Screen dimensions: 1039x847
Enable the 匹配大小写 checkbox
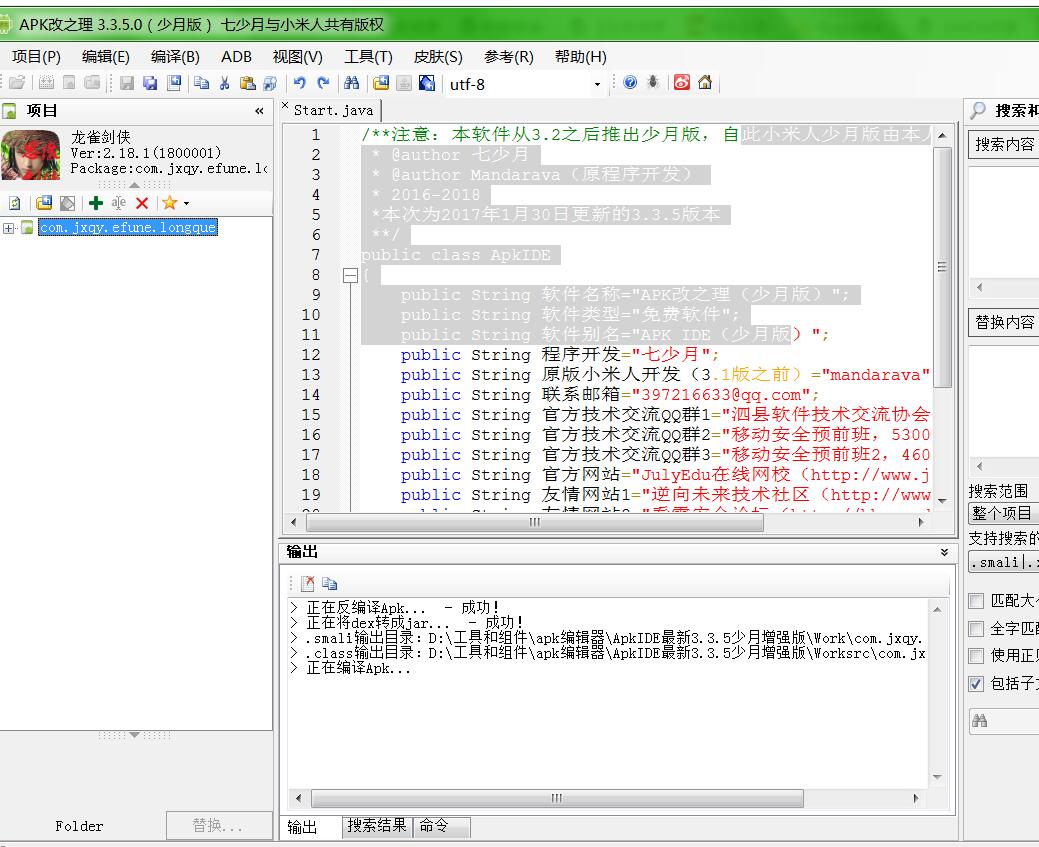(976, 601)
